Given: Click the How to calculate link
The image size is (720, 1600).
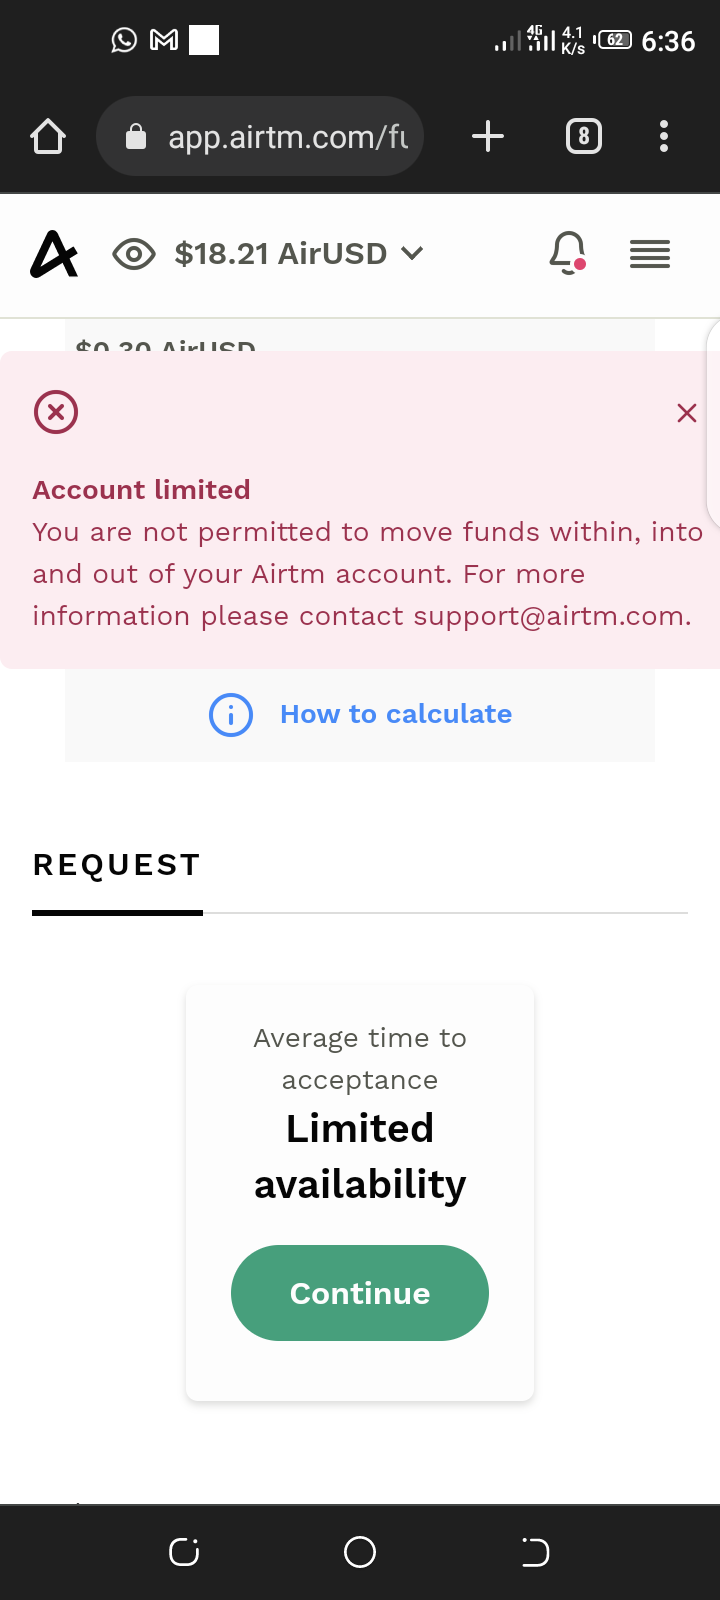Looking at the screenshot, I should coord(396,714).
